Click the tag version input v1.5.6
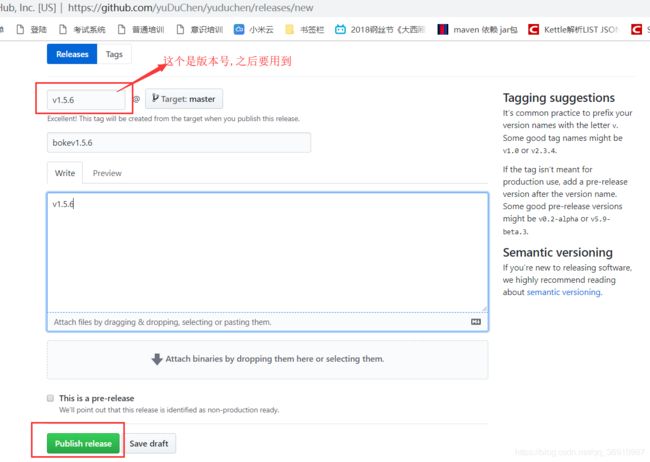The image size is (650, 462). [86, 100]
